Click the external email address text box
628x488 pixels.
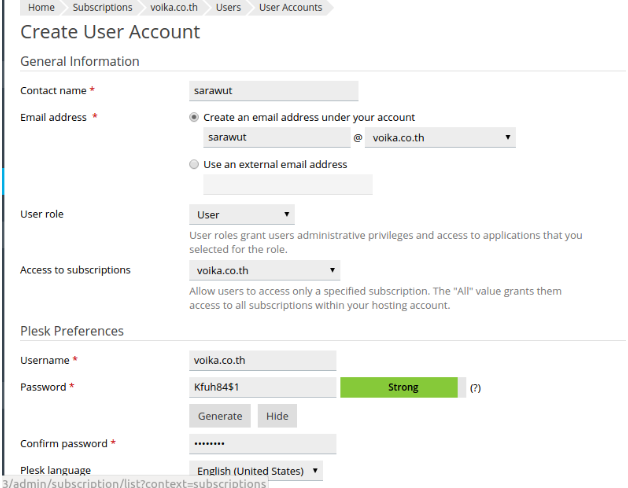pos(287,185)
